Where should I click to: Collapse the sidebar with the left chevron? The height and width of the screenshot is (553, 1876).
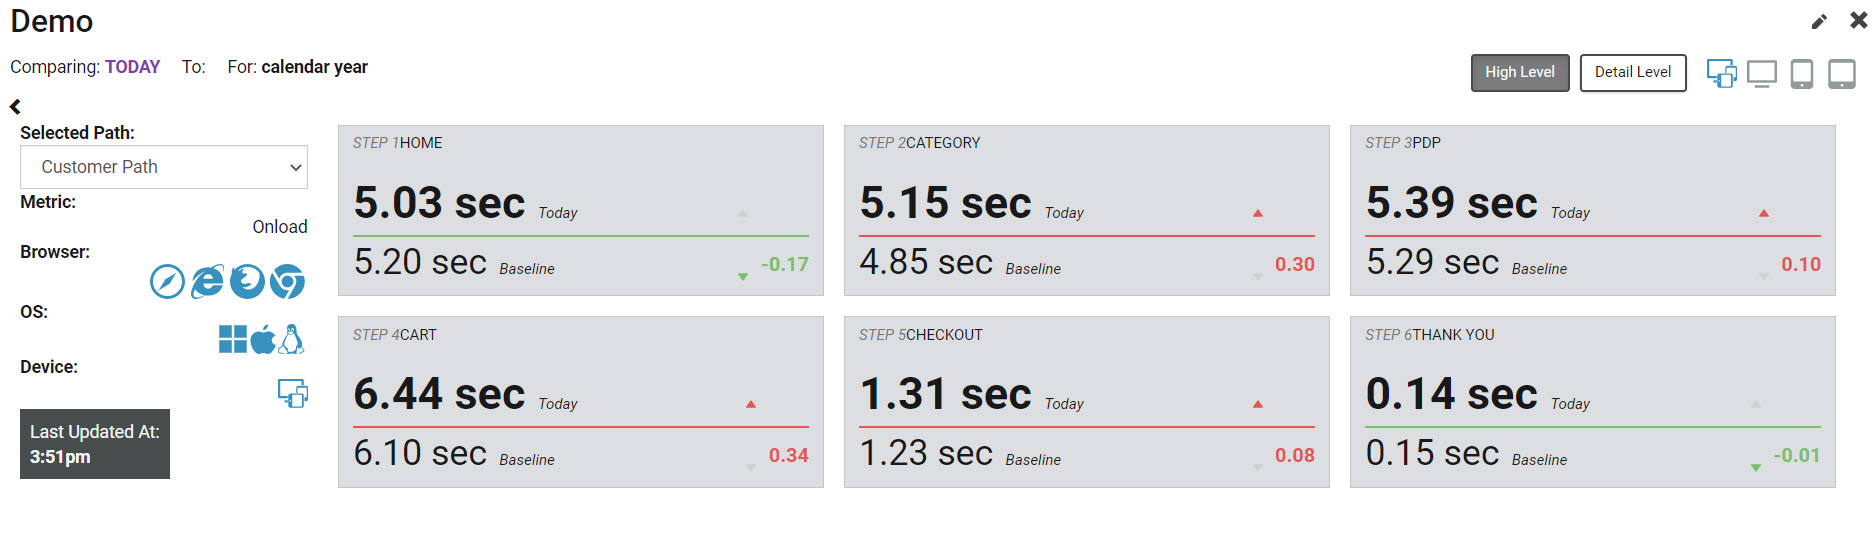[x=15, y=106]
